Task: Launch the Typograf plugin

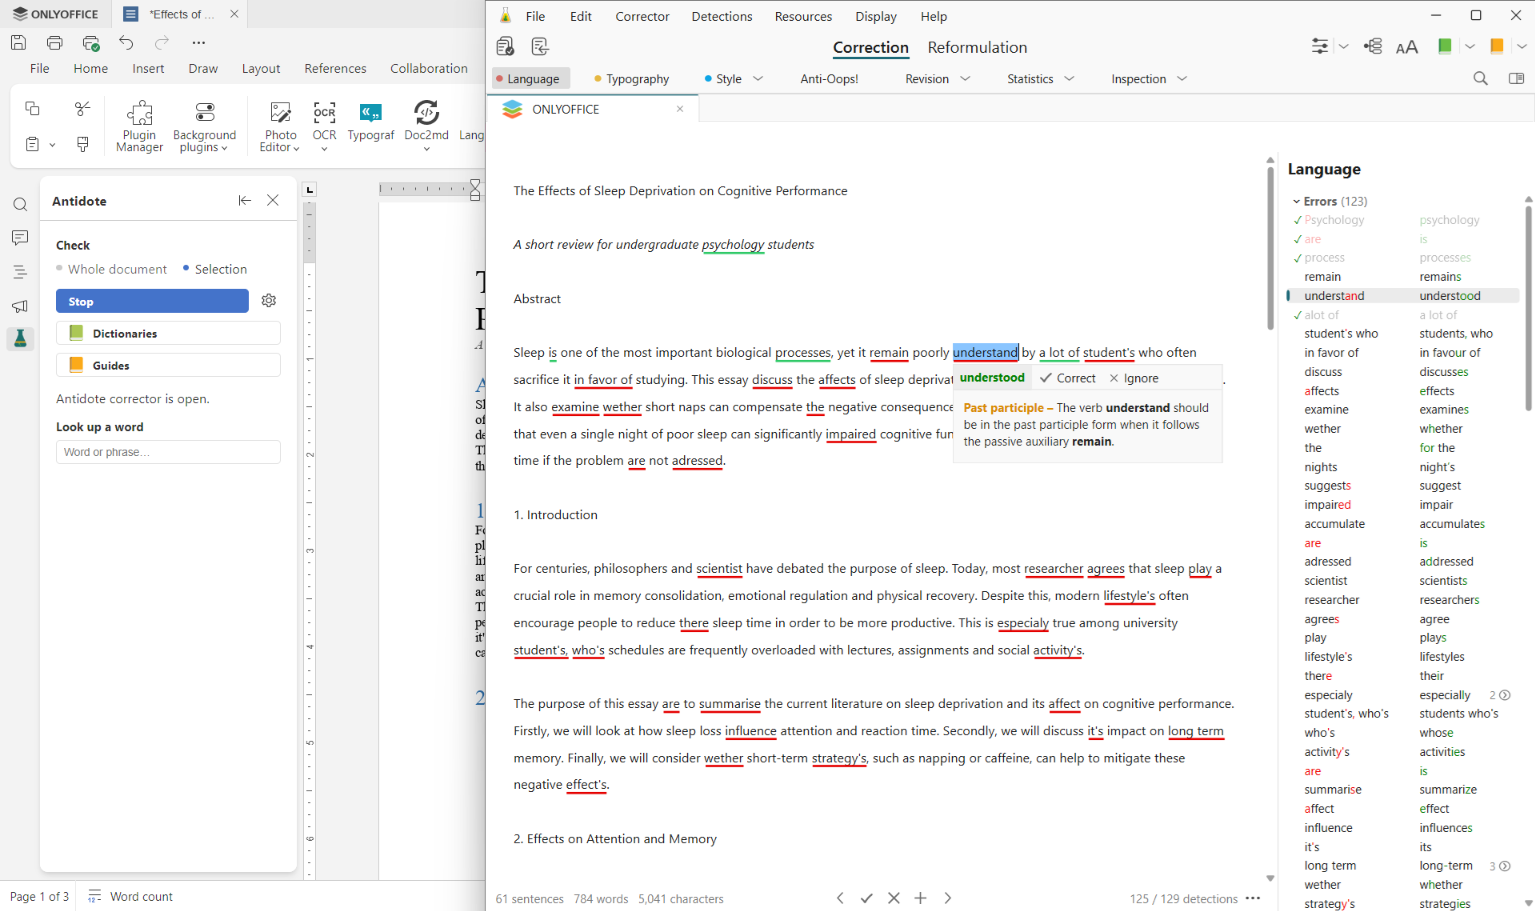Action: tap(370, 122)
